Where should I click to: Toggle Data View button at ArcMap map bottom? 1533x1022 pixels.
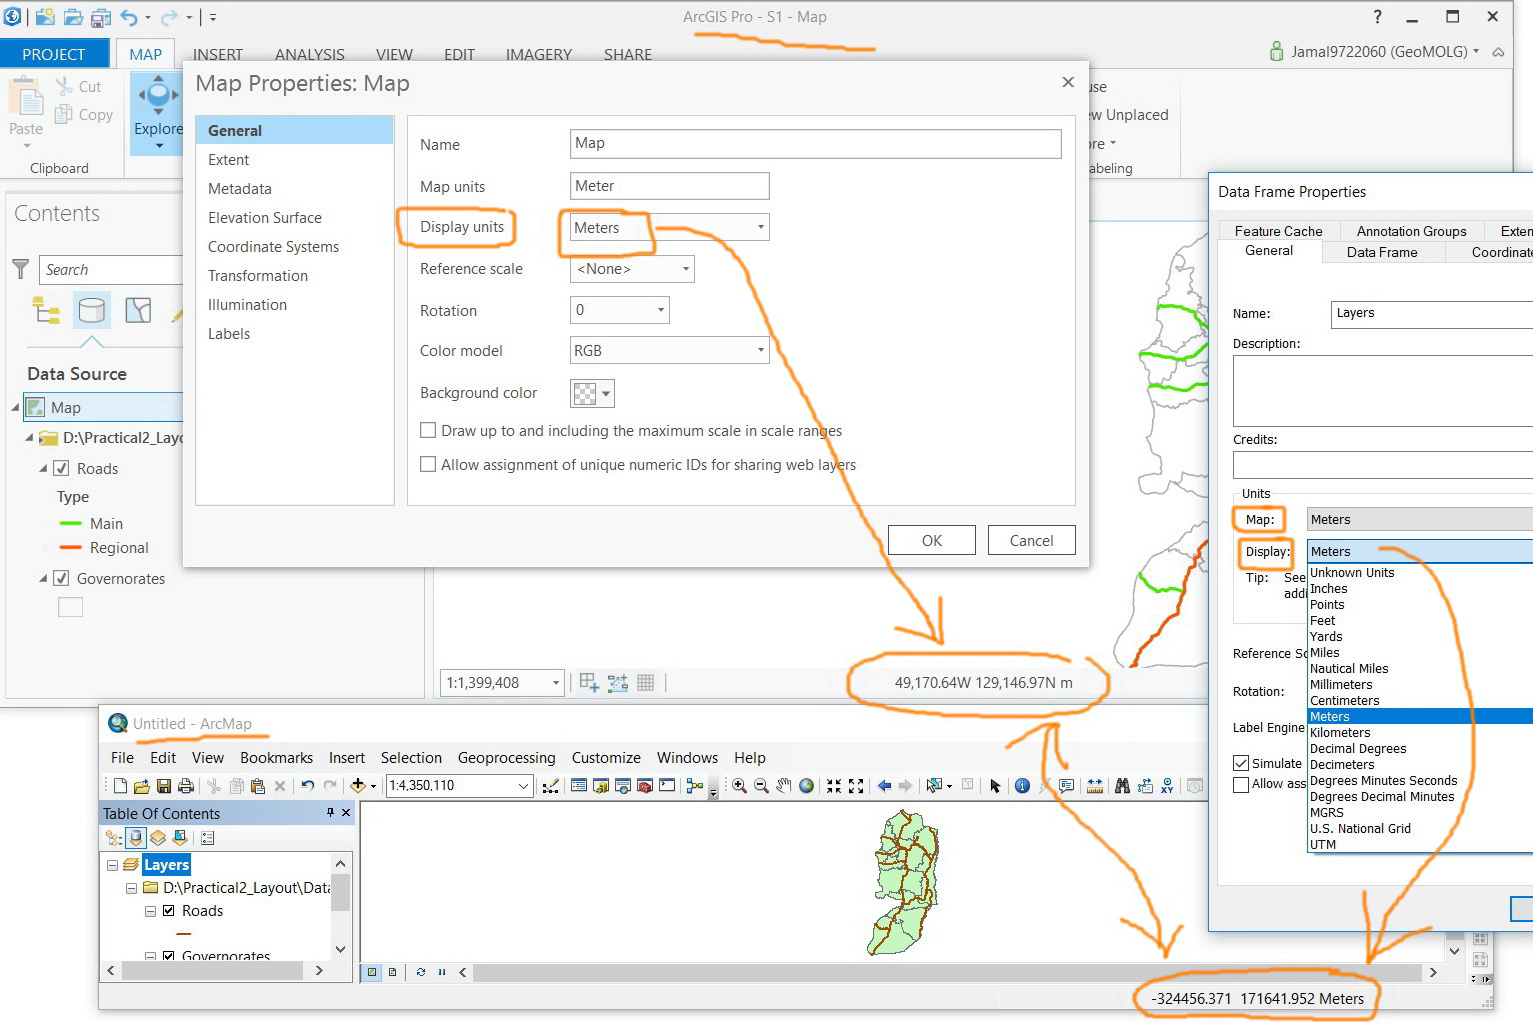tap(372, 972)
